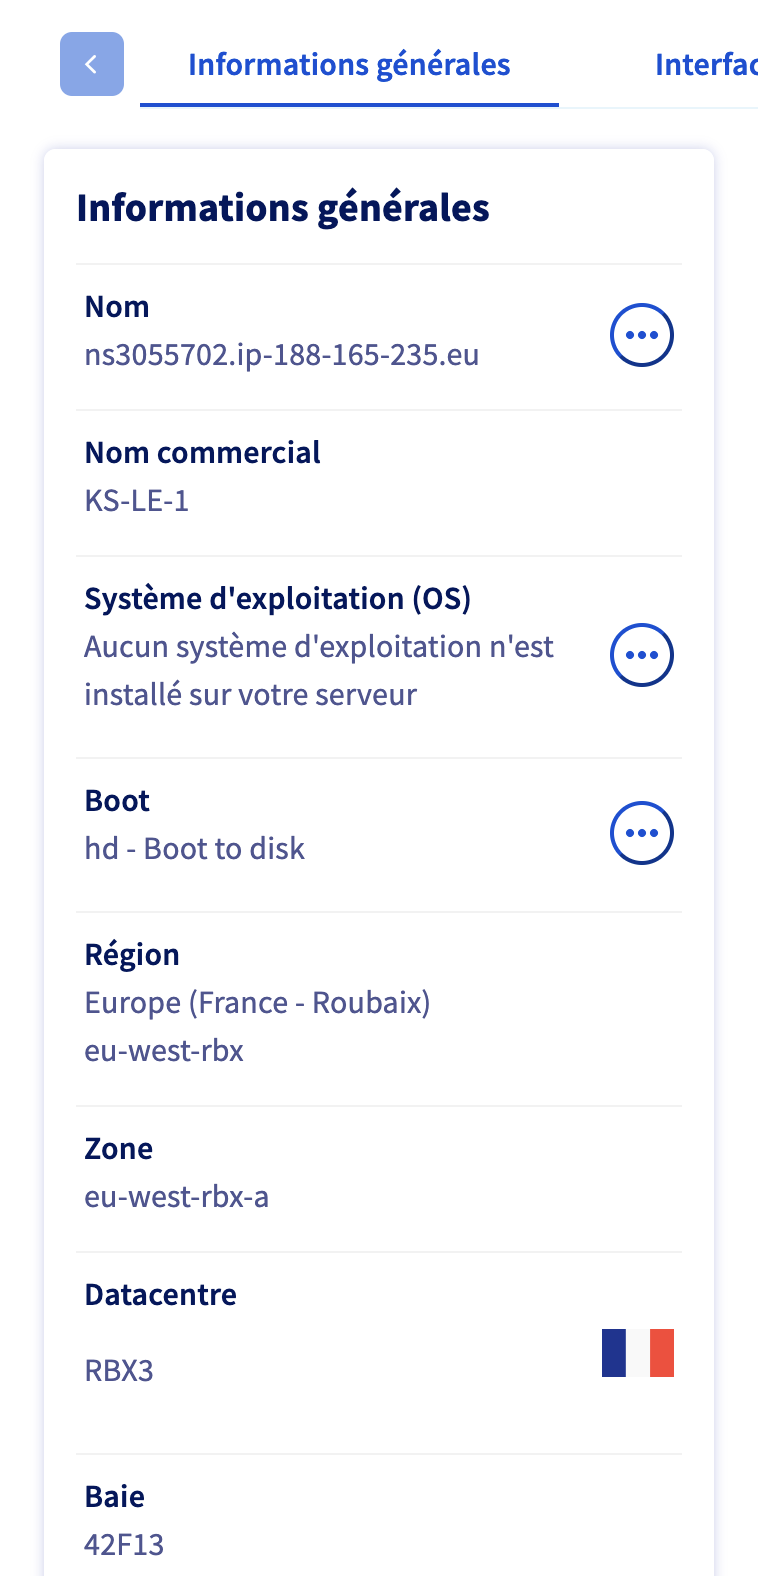The width and height of the screenshot is (758, 1576).
Task: Click the Datacentre label
Action: (161, 1295)
